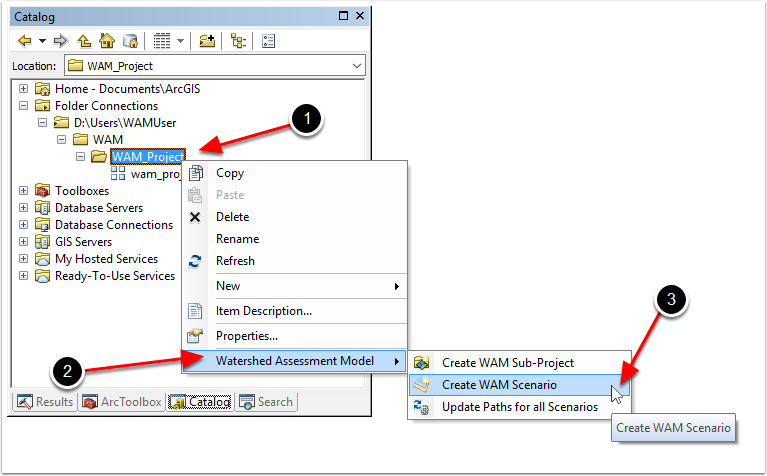
Task: Switch to the ArcToolbox tab
Action: [122, 402]
